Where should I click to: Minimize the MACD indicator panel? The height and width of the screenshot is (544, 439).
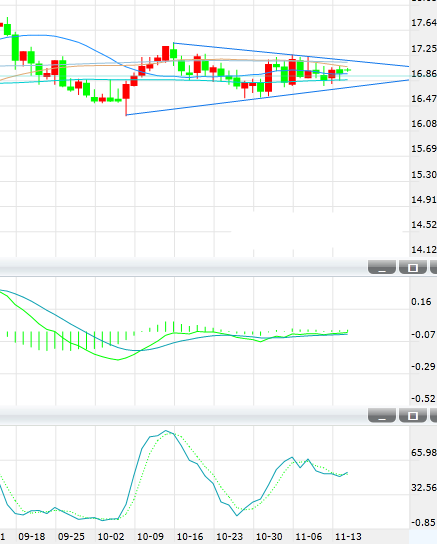[382, 267]
